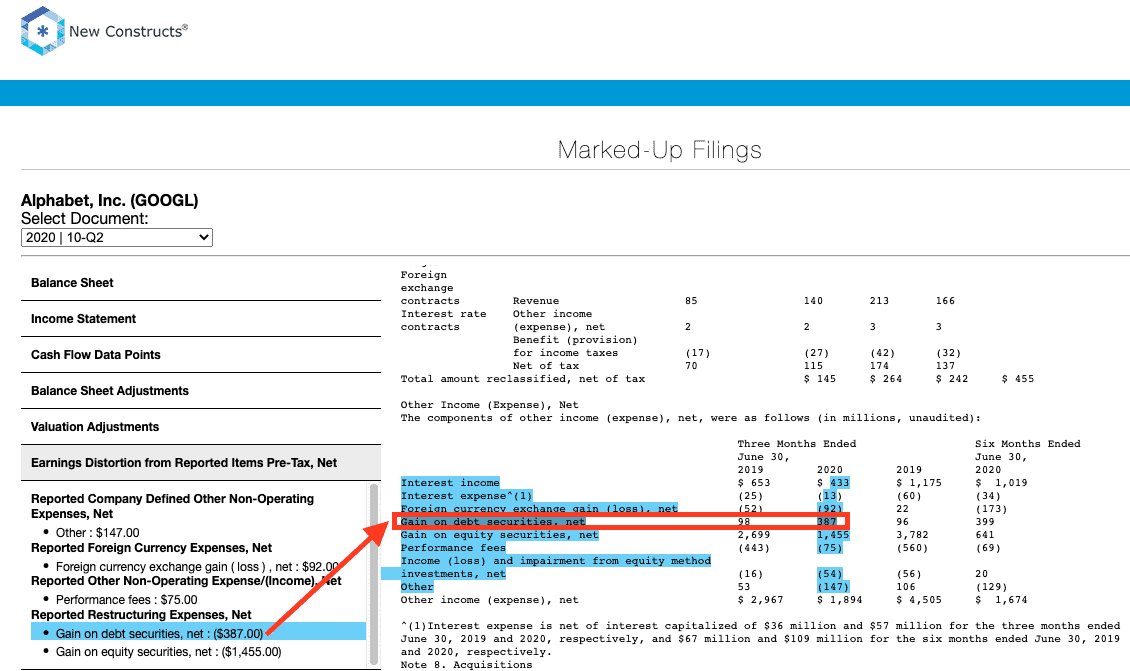Click the Marked-Up Filings heading
Screen dimensions: 1130x671
659,150
